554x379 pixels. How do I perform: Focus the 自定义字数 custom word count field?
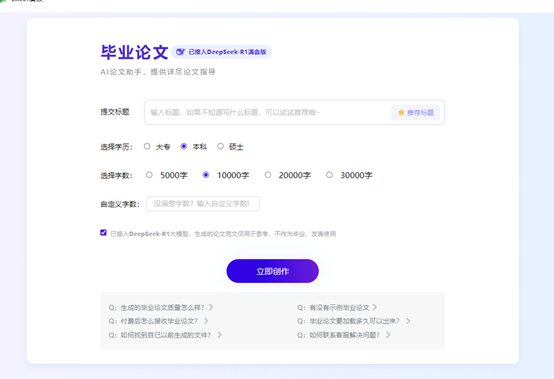coord(203,204)
